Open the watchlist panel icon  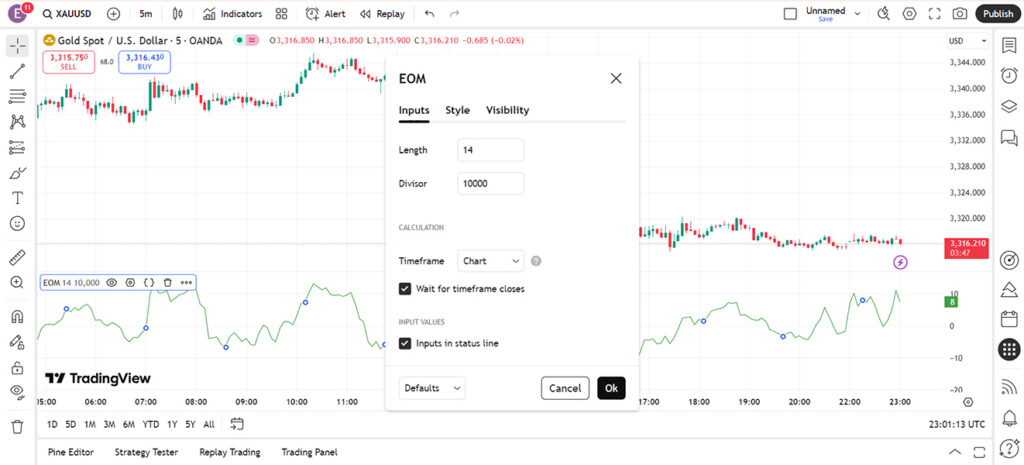(1009, 46)
